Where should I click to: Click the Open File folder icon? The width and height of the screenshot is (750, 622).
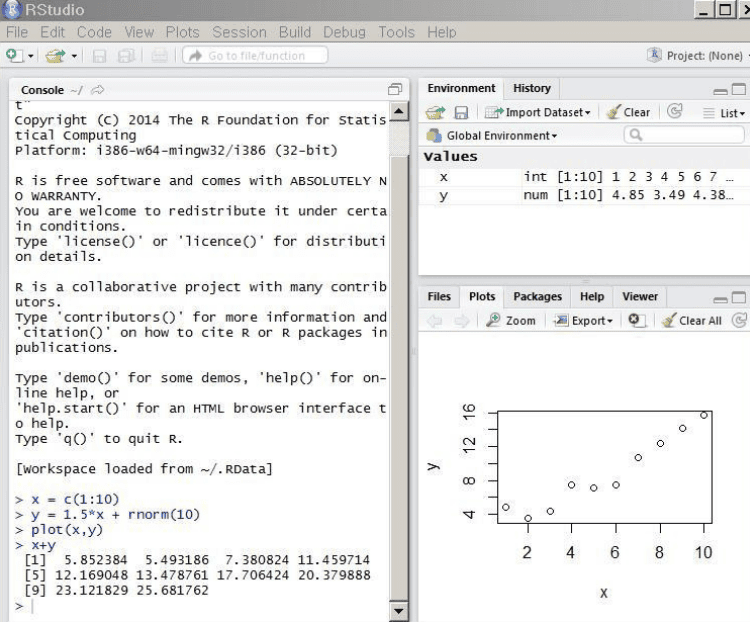52,56
